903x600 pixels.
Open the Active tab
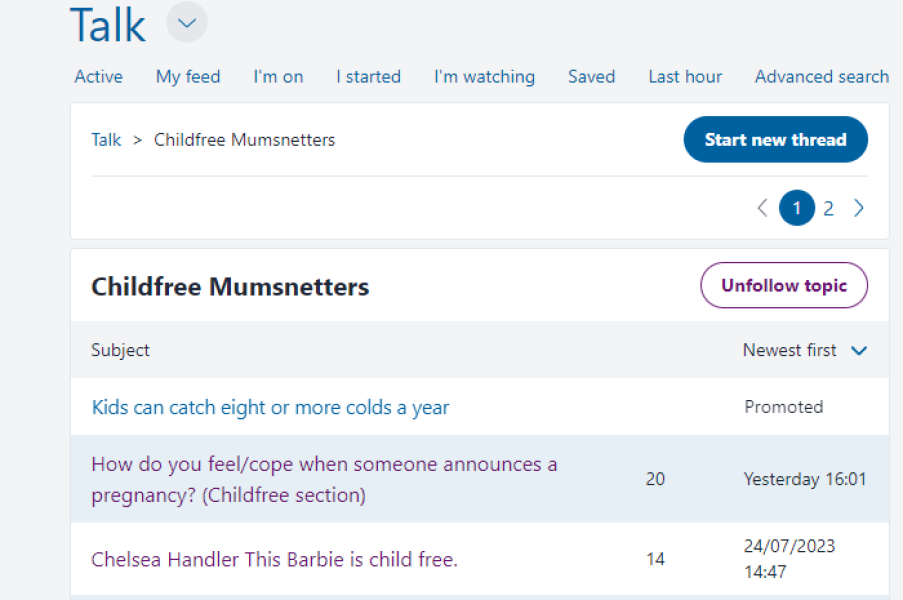point(99,77)
